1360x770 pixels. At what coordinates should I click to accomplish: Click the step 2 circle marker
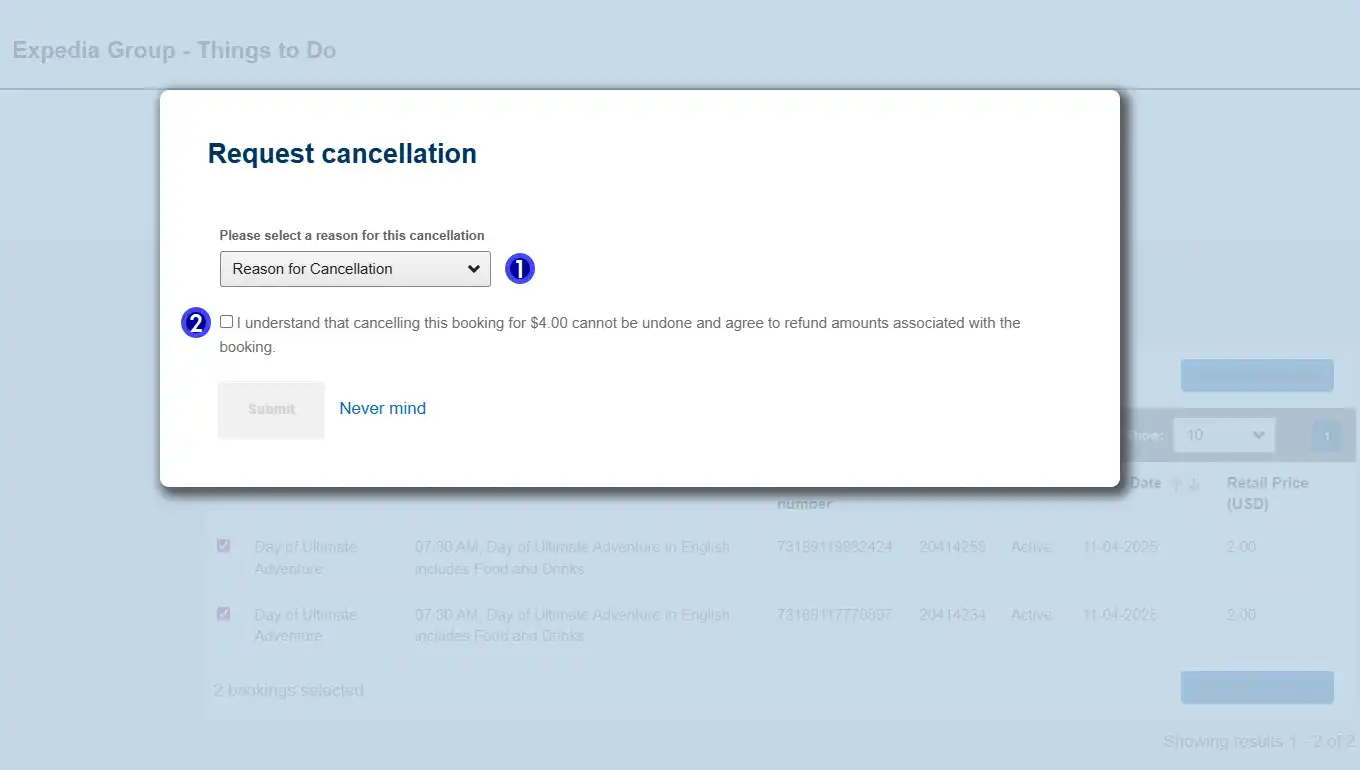pos(196,323)
